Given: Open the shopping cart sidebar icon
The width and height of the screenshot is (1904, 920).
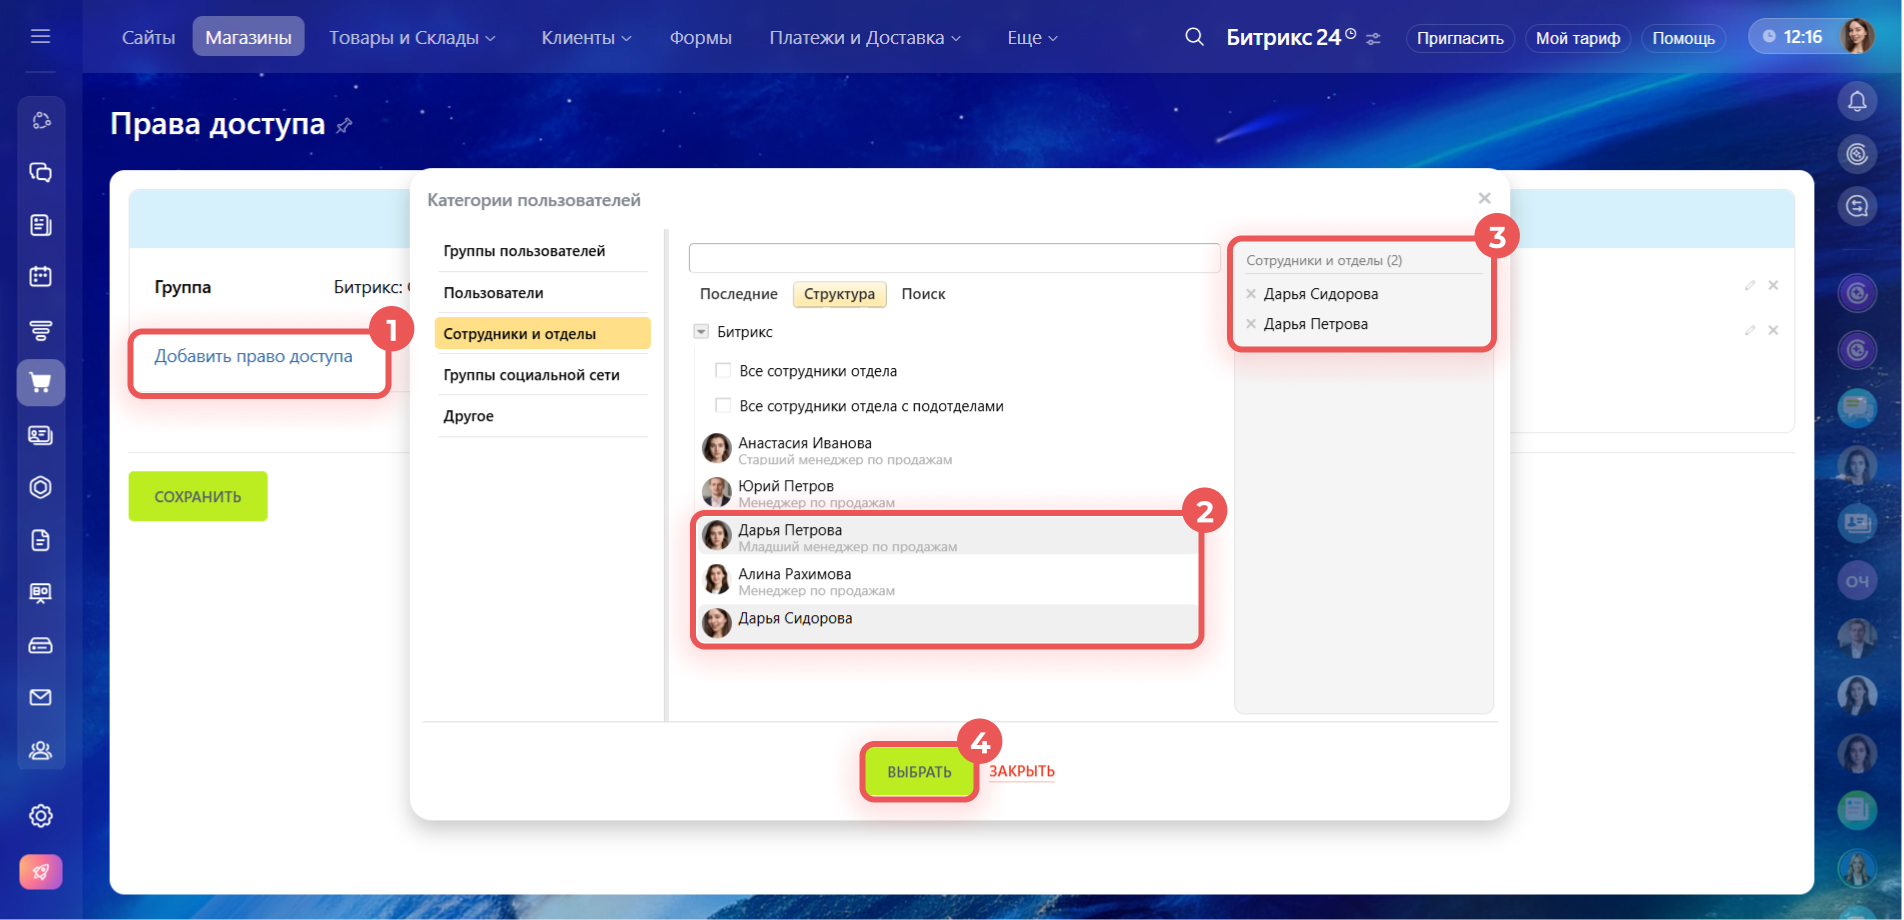Looking at the screenshot, I should tap(40, 383).
